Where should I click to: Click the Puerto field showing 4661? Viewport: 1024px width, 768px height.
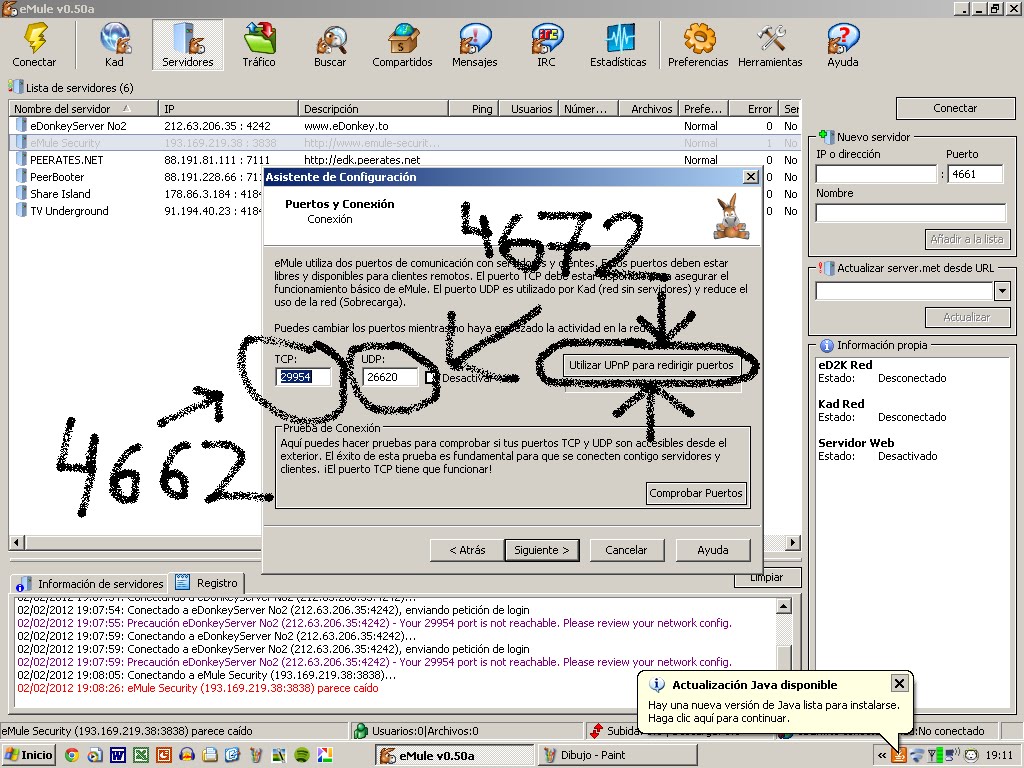(974, 174)
